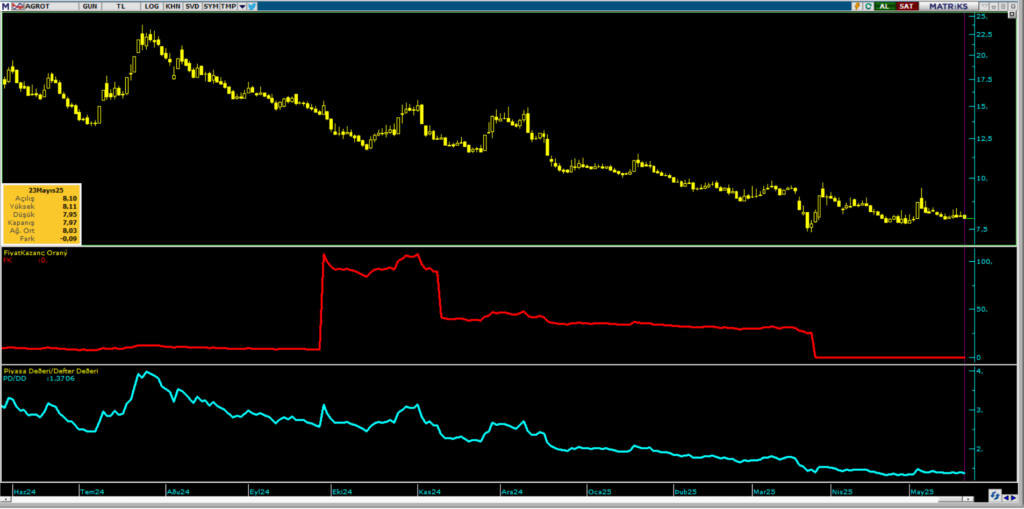Click the 50 level on F/K axis
The height and width of the screenshot is (509, 1024).
(x=984, y=309)
